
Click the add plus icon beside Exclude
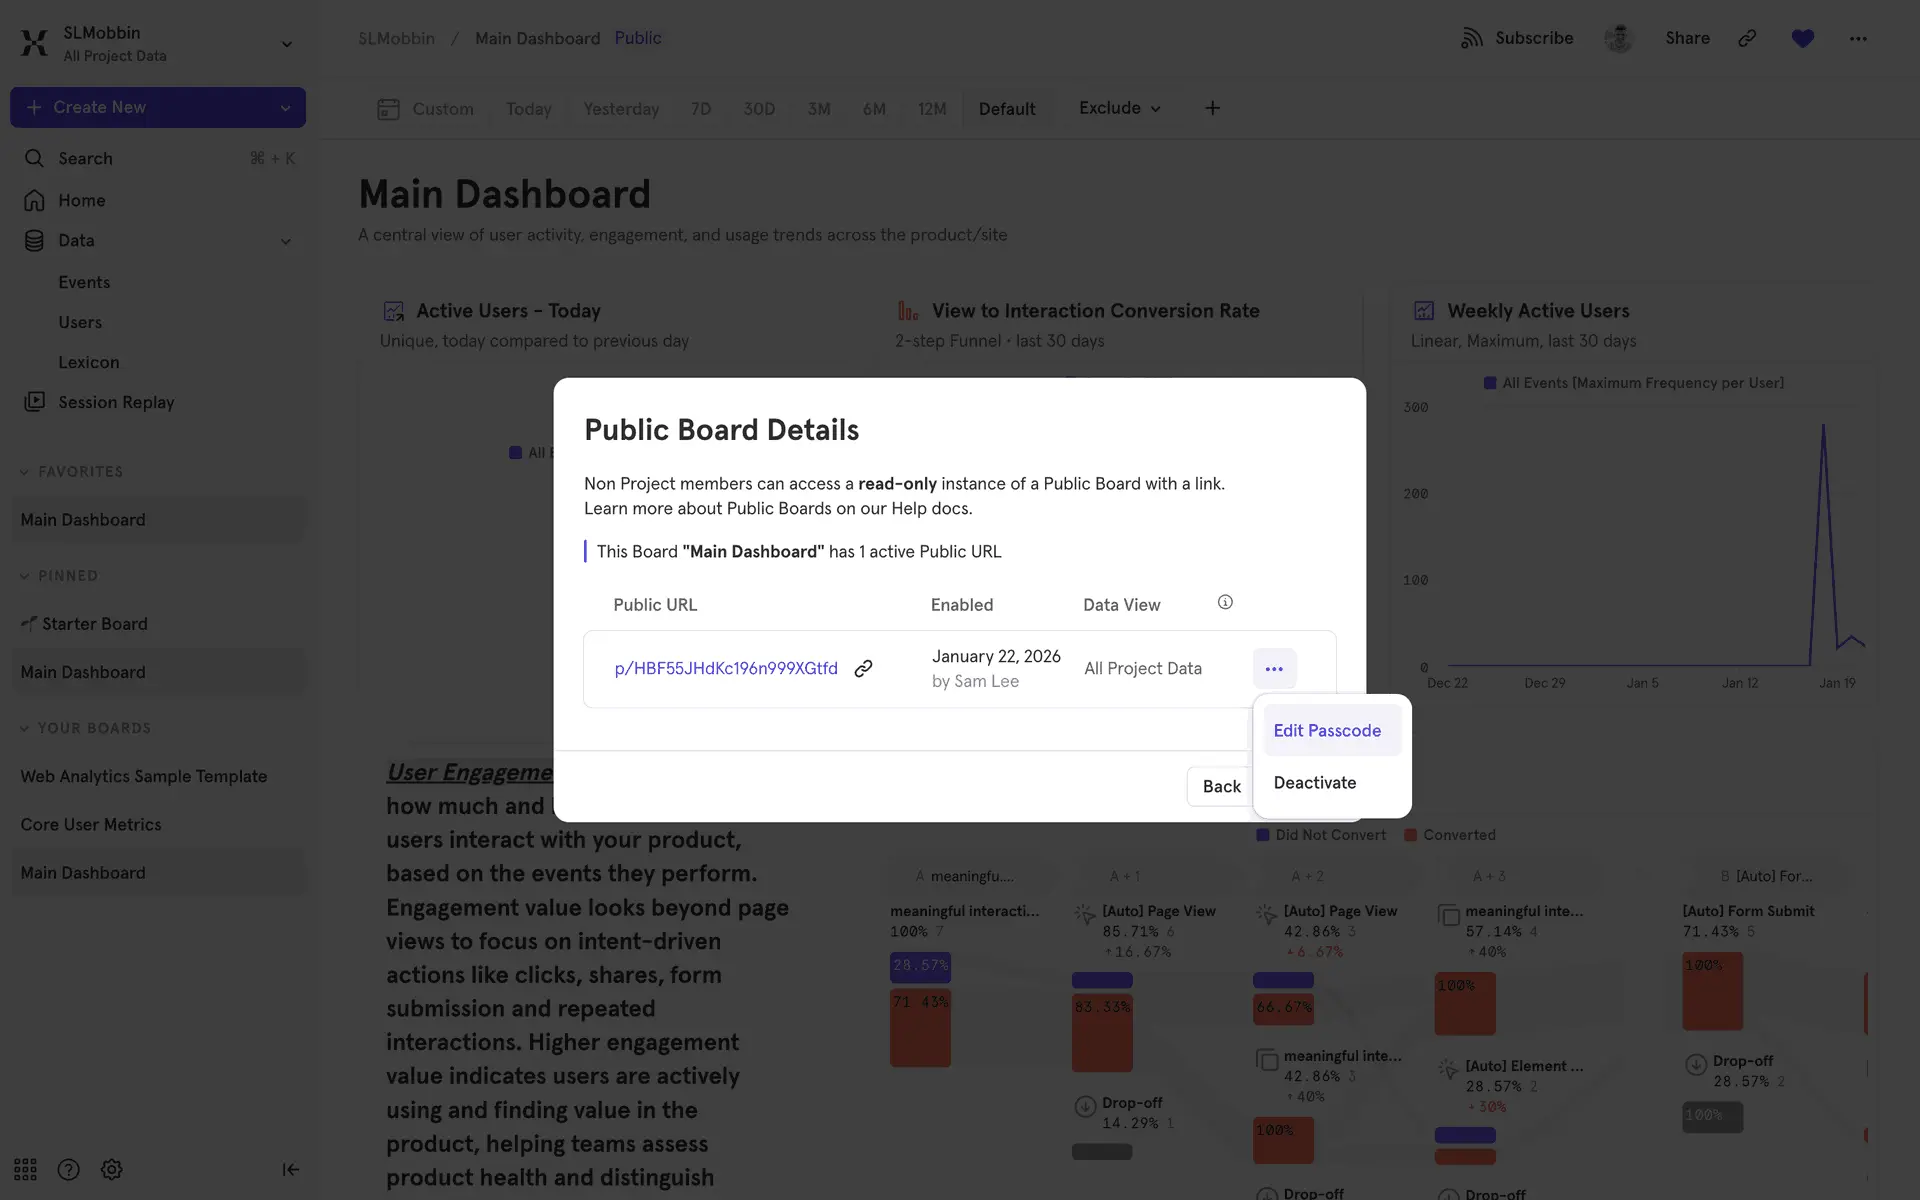tap(1212, 108)
